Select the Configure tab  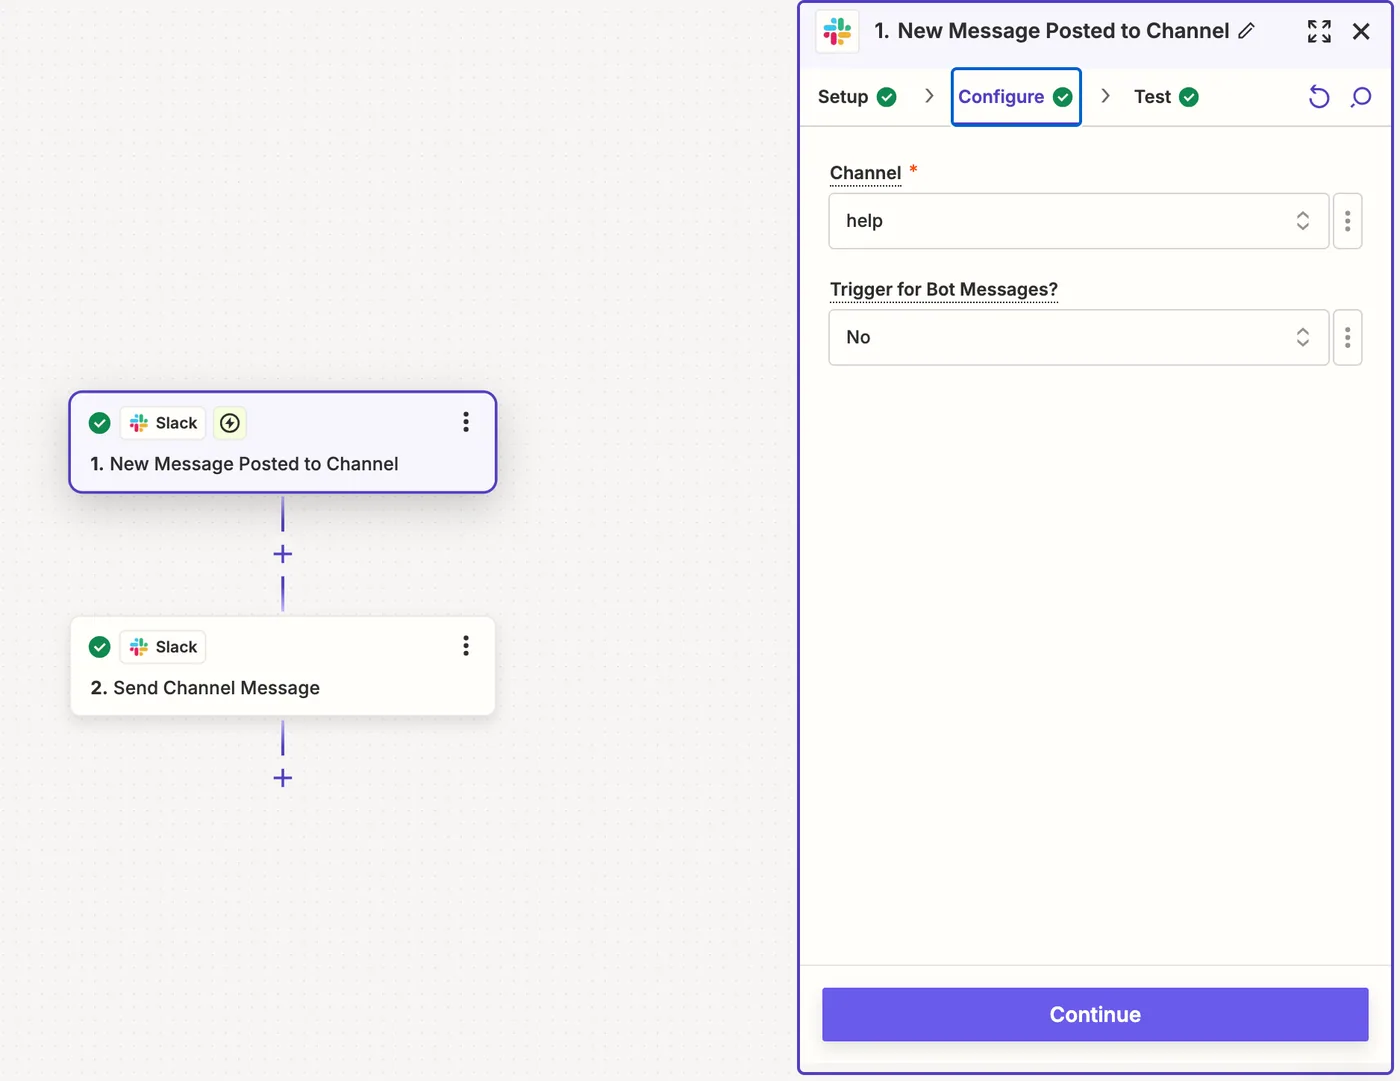pyautogui.click(x=1016, y=97)
